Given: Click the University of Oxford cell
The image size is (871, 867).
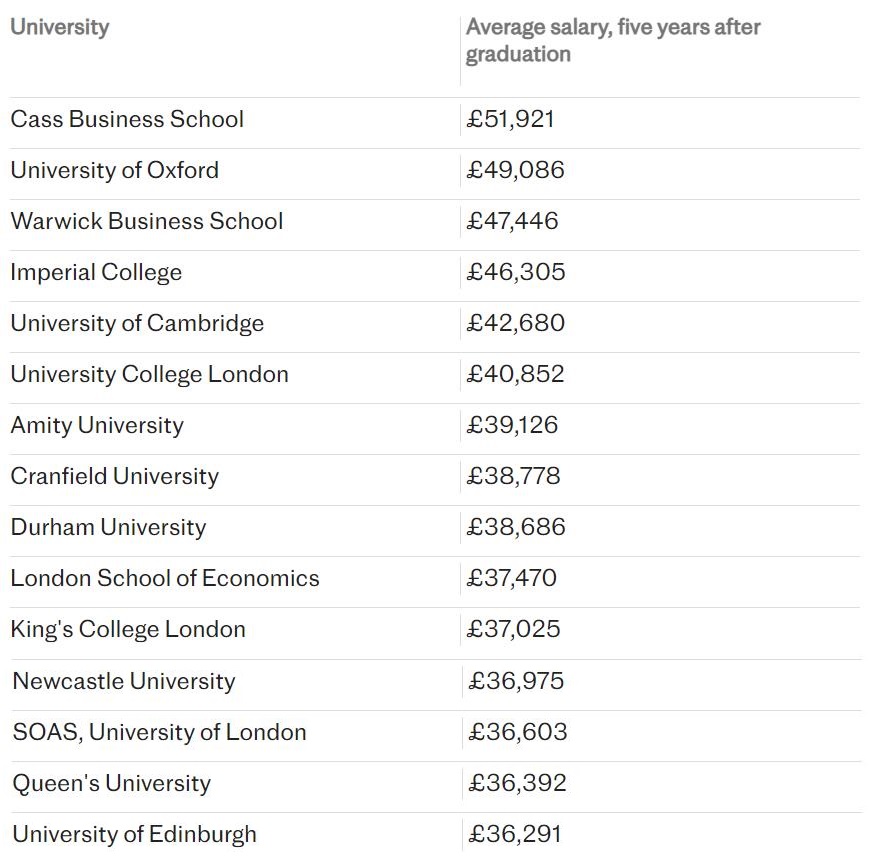Looking at the screenshot, I should (115, 170).
